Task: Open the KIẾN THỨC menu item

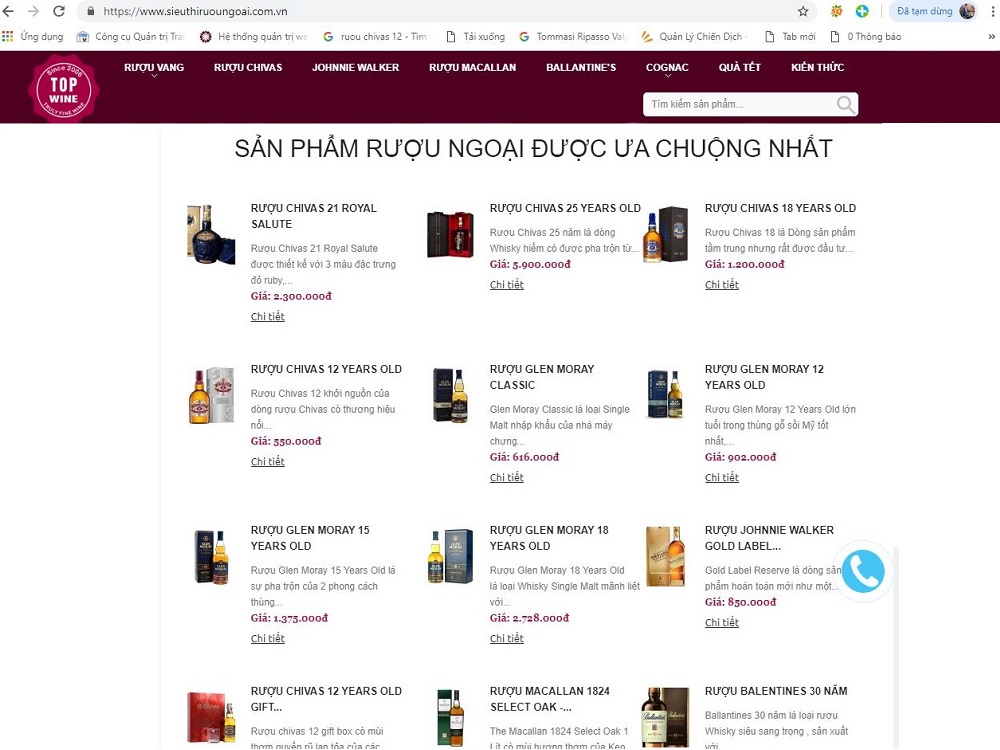Action: (818, 68)
